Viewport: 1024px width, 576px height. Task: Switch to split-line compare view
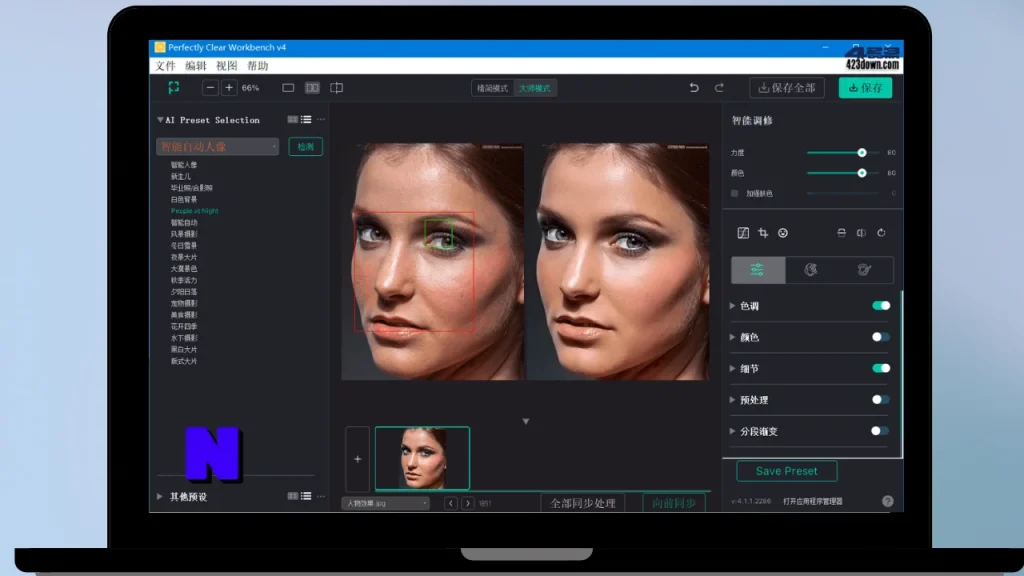point(336,88)
